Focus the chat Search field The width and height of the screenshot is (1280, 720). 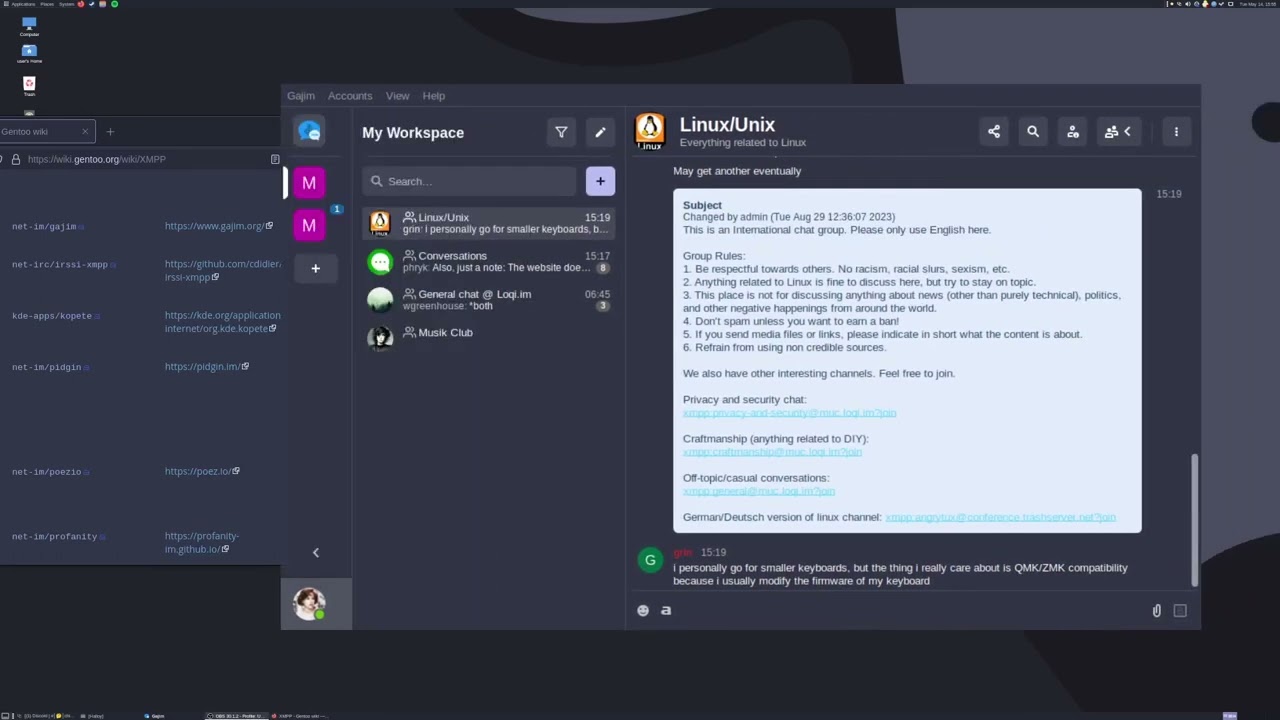[x=468, y=181]
